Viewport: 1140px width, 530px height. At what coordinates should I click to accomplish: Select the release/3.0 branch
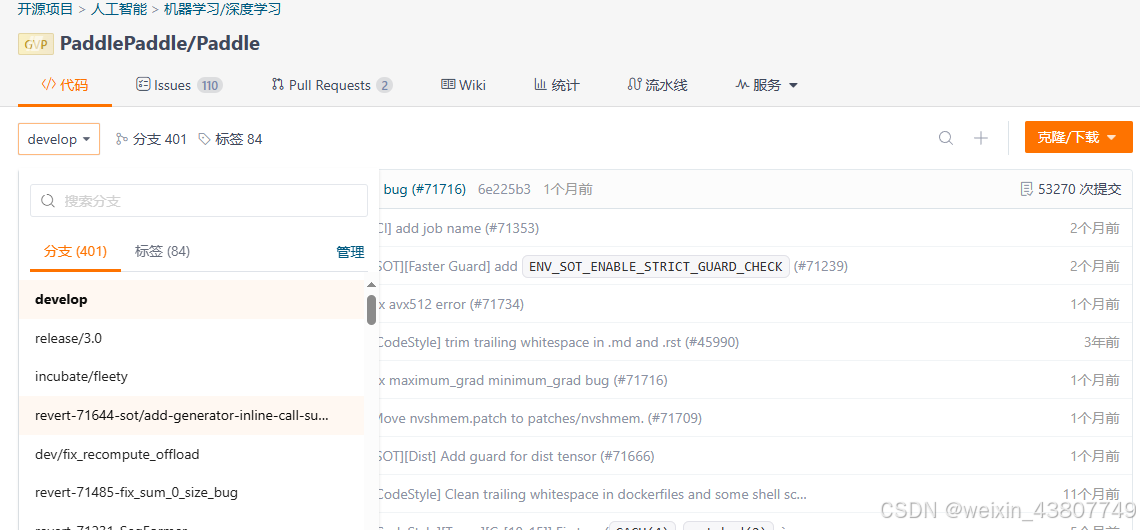point(192,338)
